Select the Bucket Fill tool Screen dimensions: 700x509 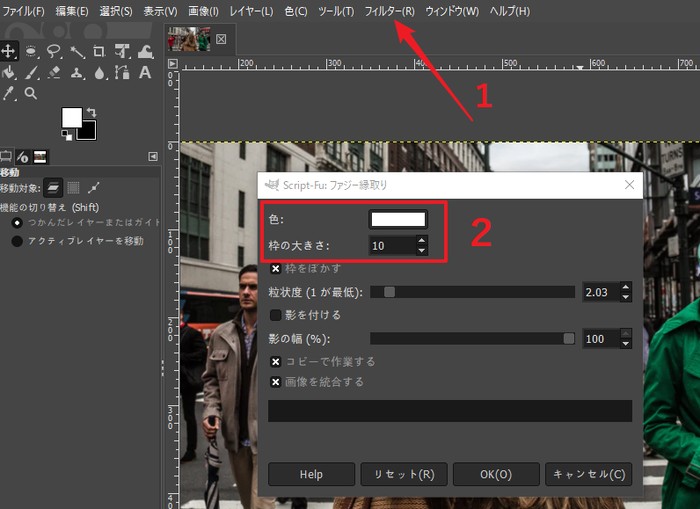point(8,72)
